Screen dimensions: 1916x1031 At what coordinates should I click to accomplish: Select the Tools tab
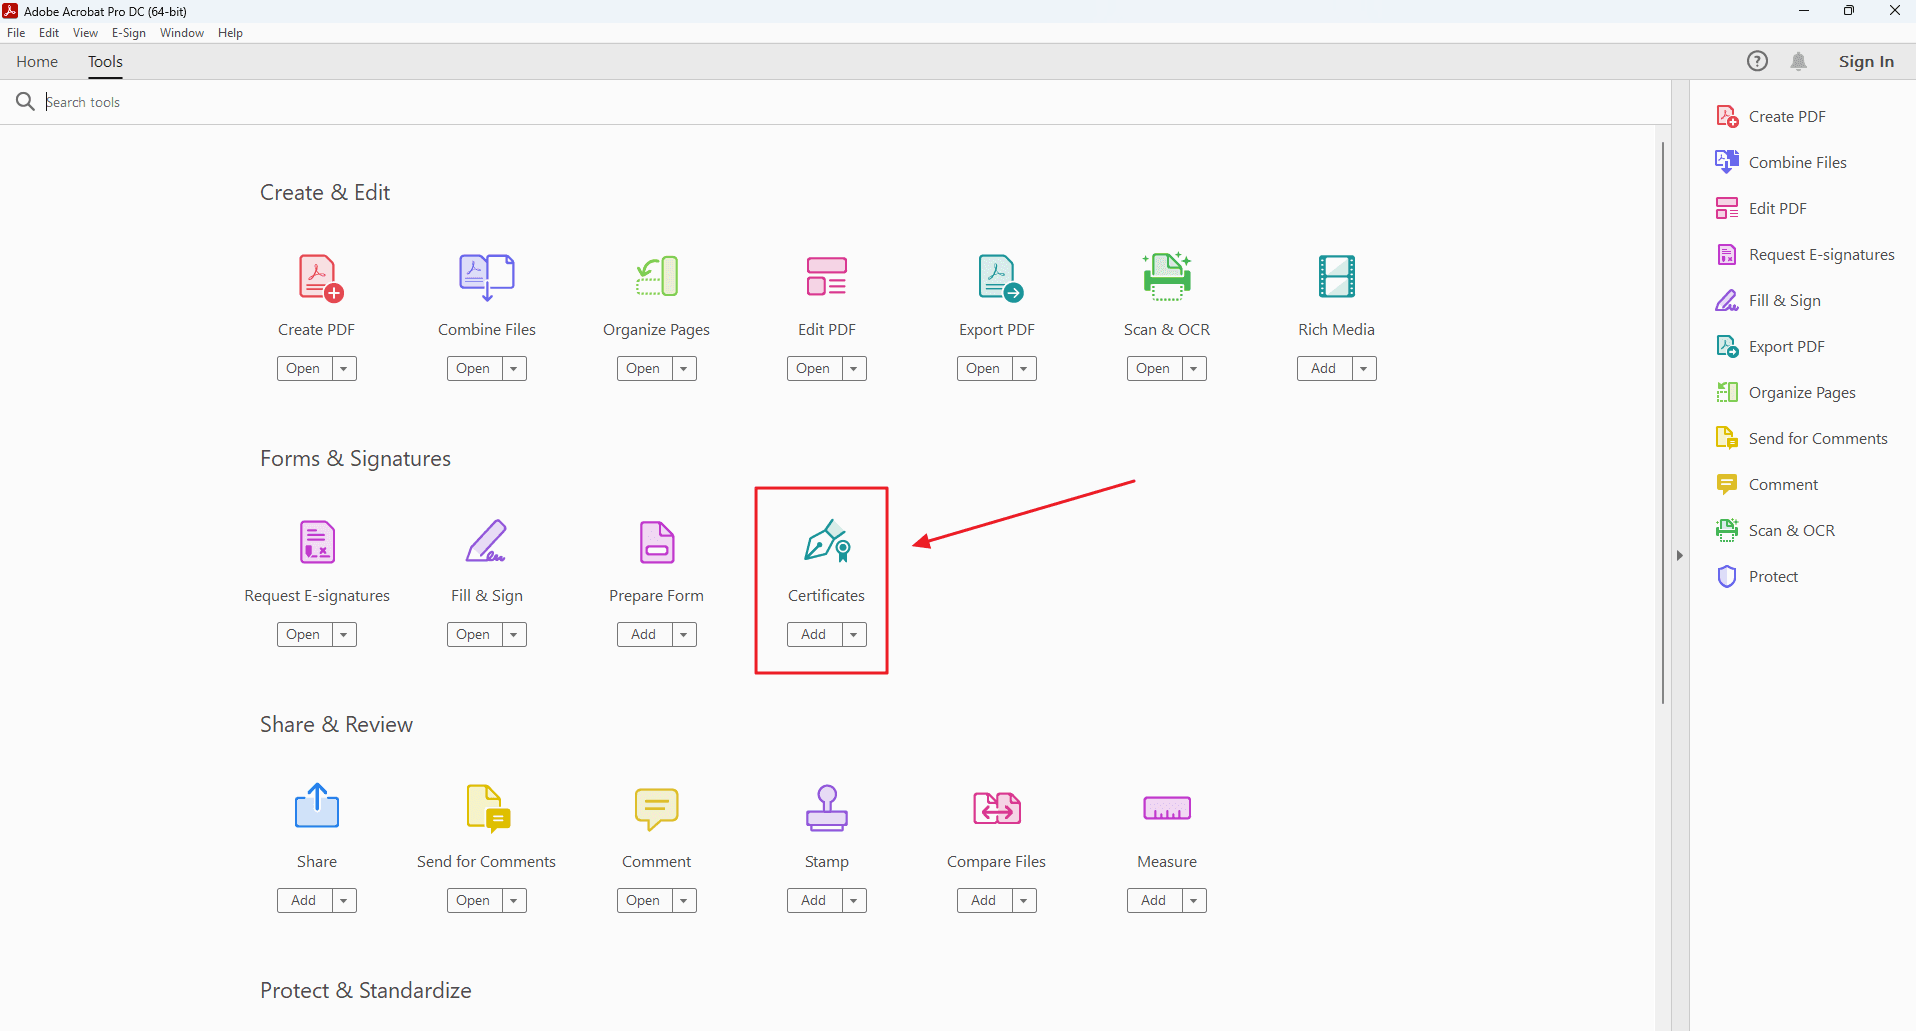(105, 62)
